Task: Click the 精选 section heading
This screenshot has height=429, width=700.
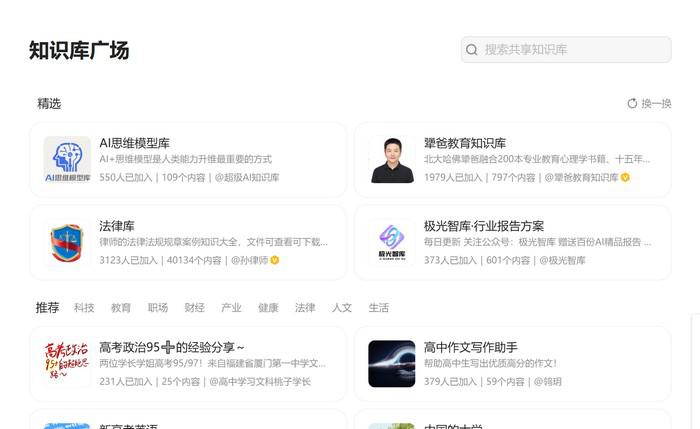Action: pyautogui.click(x=49, y=104)
